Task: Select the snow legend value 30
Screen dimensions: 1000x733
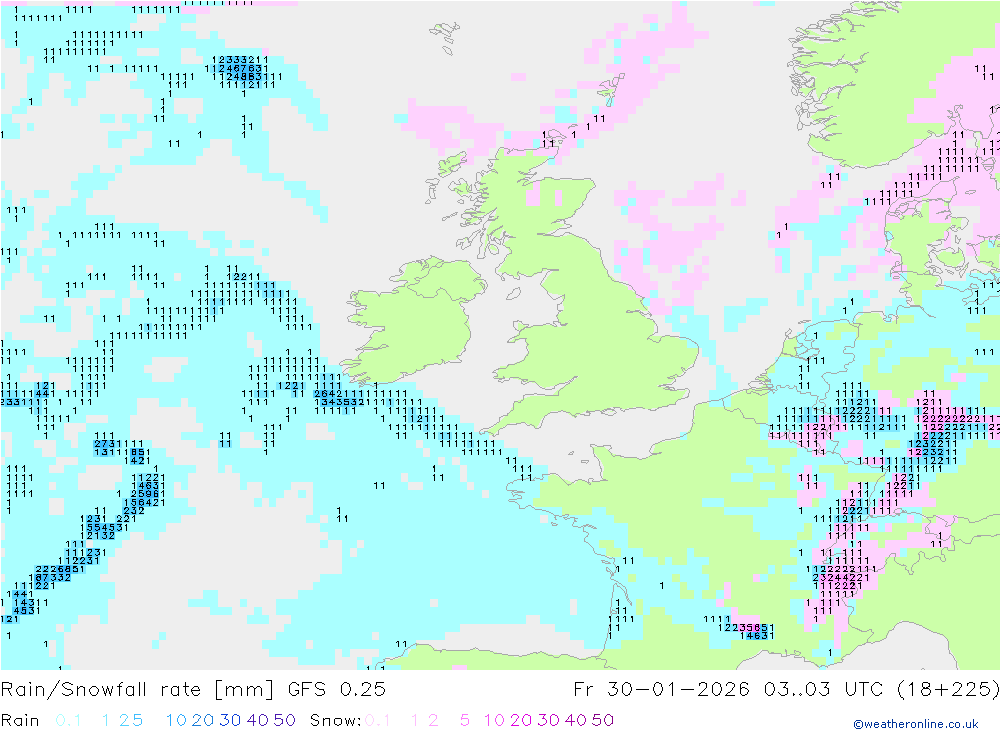Action: [x=548, y=720]
